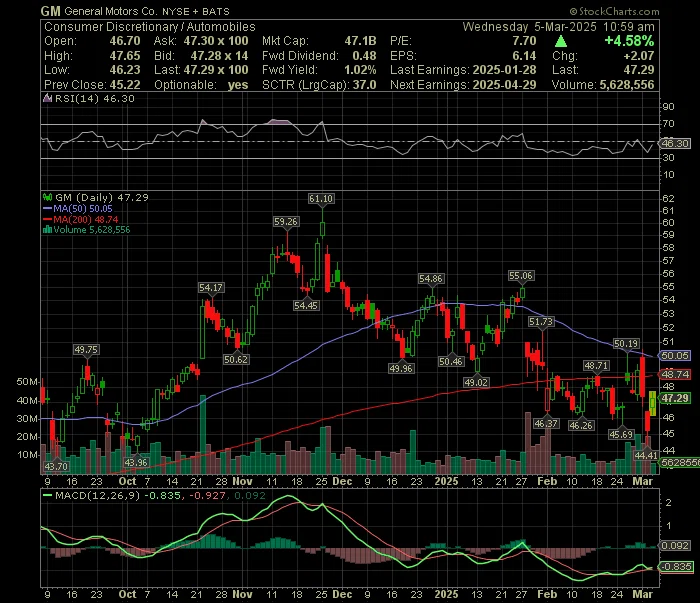Click the 50.62 low price annotation
The image size is (700, 603).
point(236,359)
